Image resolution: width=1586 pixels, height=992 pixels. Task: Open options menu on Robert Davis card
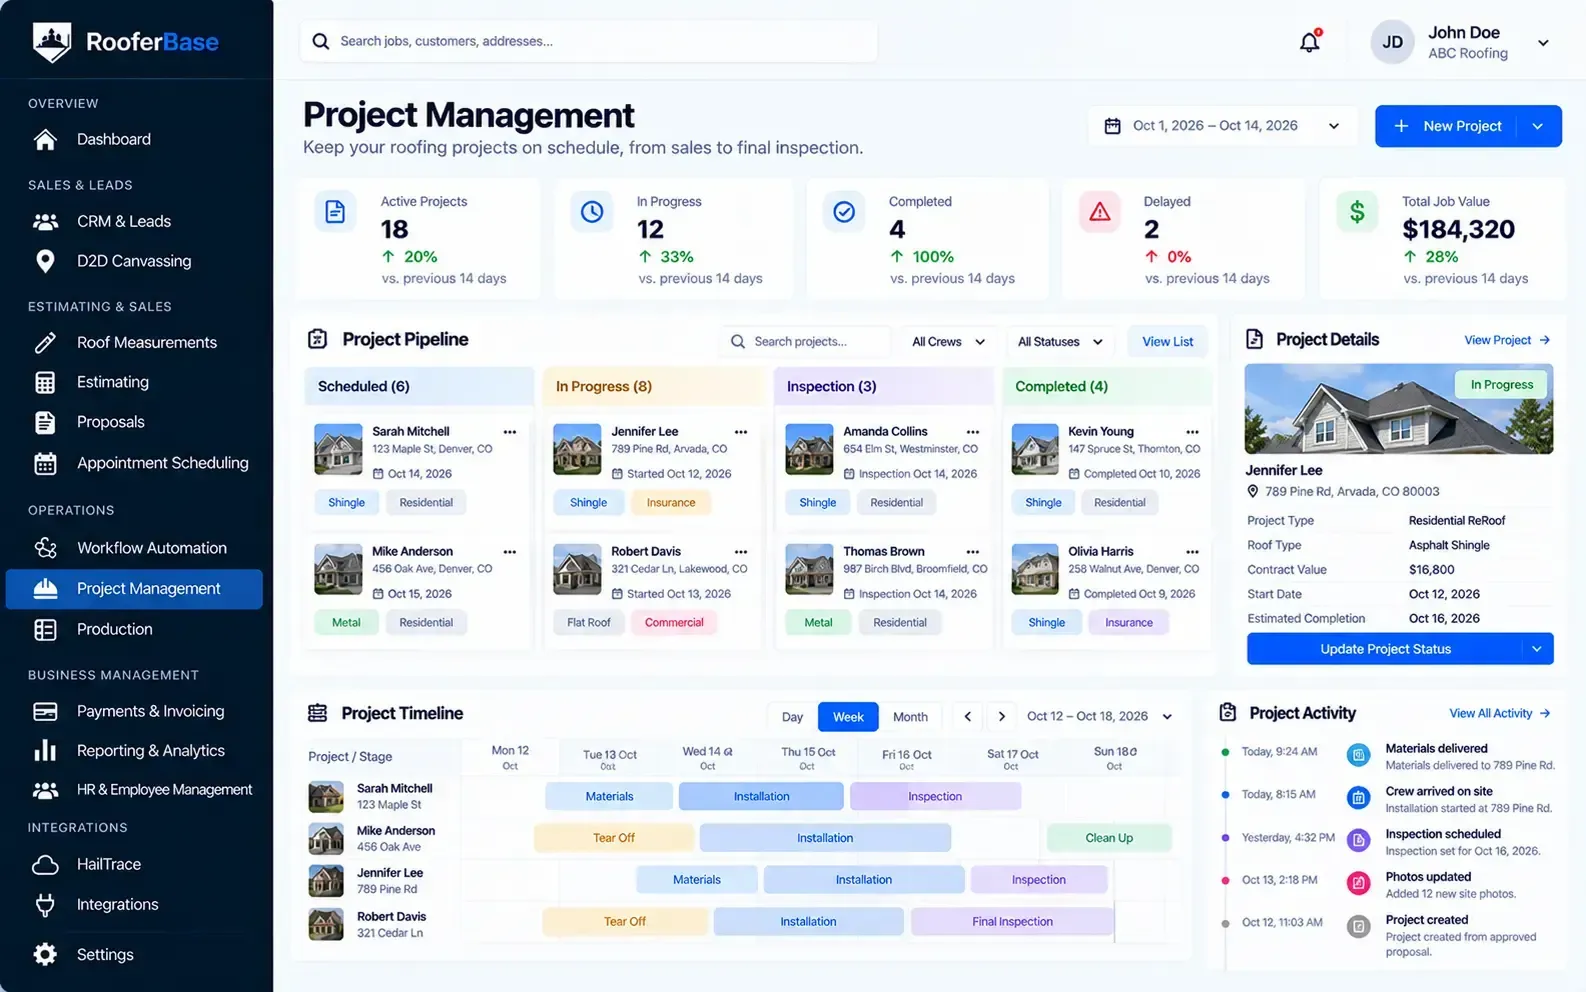[x=741, y=552]
